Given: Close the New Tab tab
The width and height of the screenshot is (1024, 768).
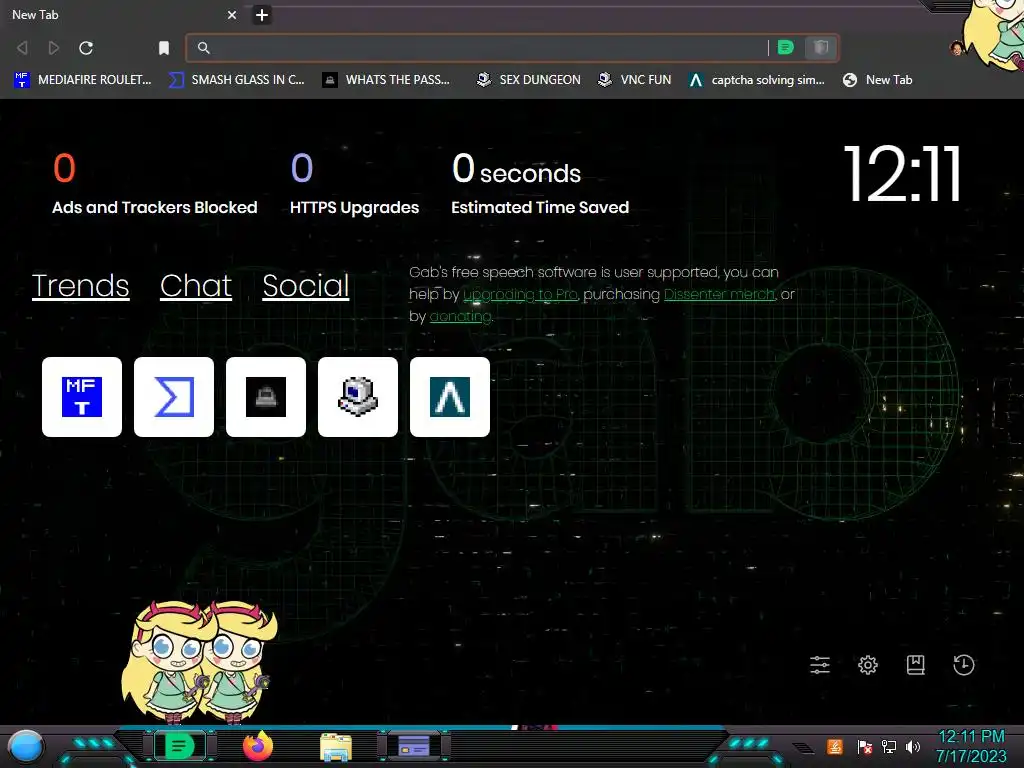Looking at the screenshot, I should tap(232, 14).
